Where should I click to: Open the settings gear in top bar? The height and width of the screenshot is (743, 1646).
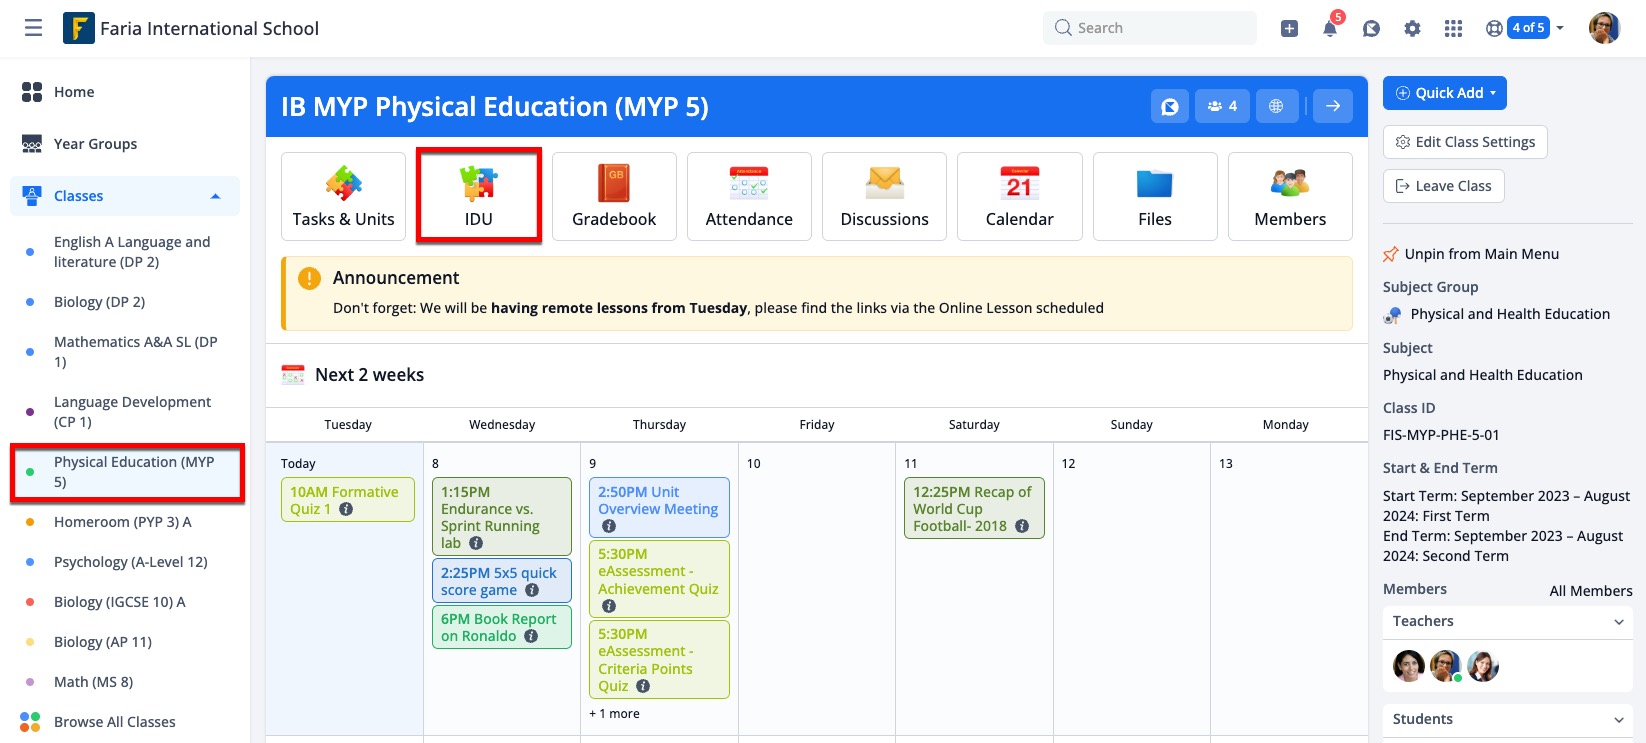coord(1412,29)
